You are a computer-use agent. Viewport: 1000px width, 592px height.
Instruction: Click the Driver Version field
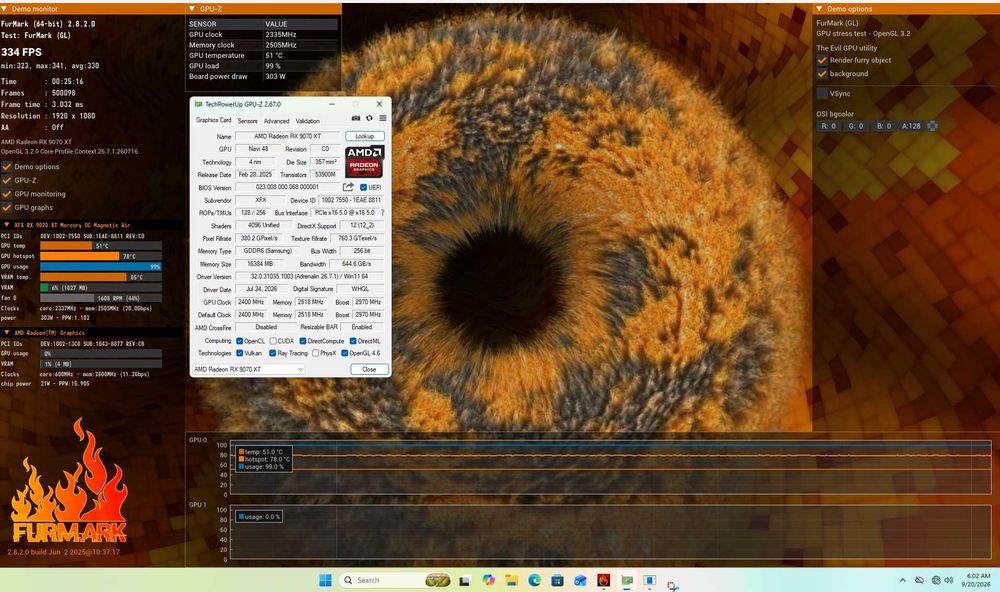tap(309, 276)
